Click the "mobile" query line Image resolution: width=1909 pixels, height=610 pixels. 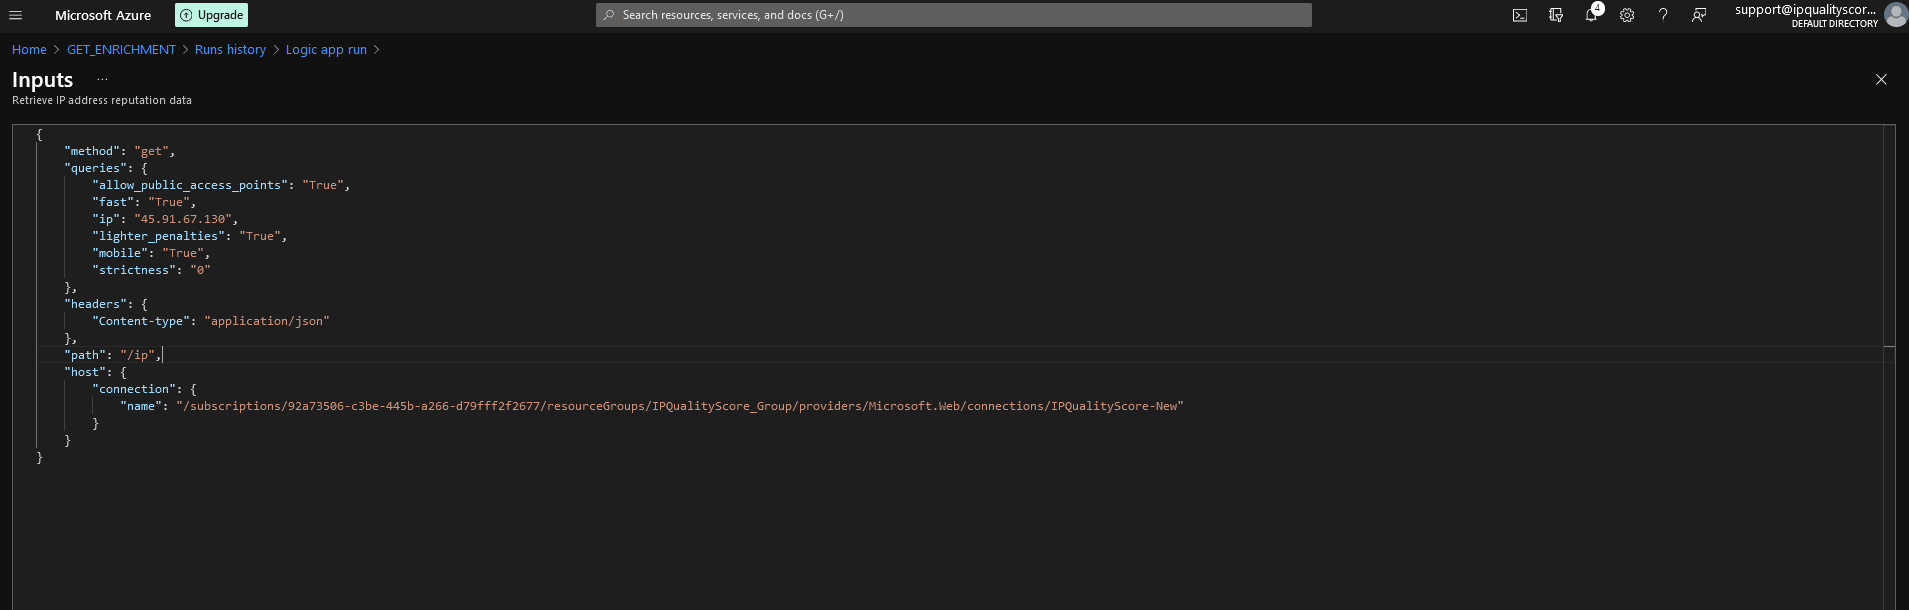(151, 253)
